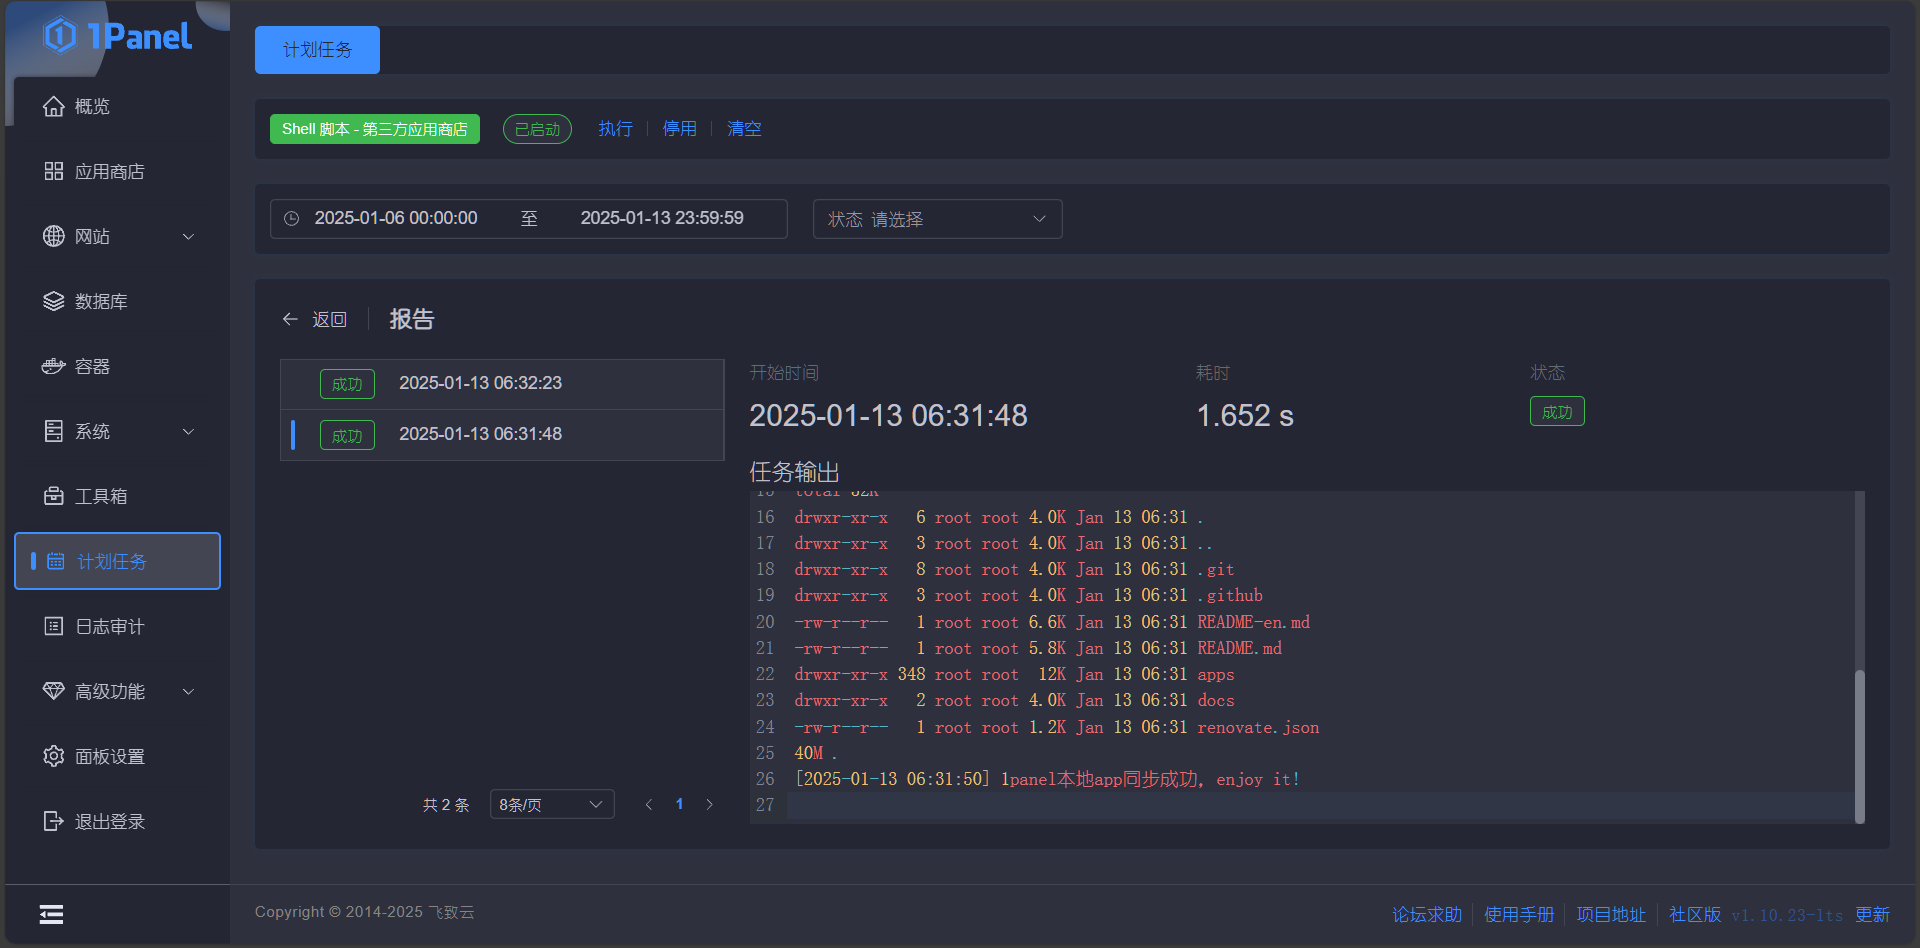This screenshot has width=1920, height=948.
Task: Click the 1.652 s duration value
Action: pyautogui.click(x=1245, y=416)
